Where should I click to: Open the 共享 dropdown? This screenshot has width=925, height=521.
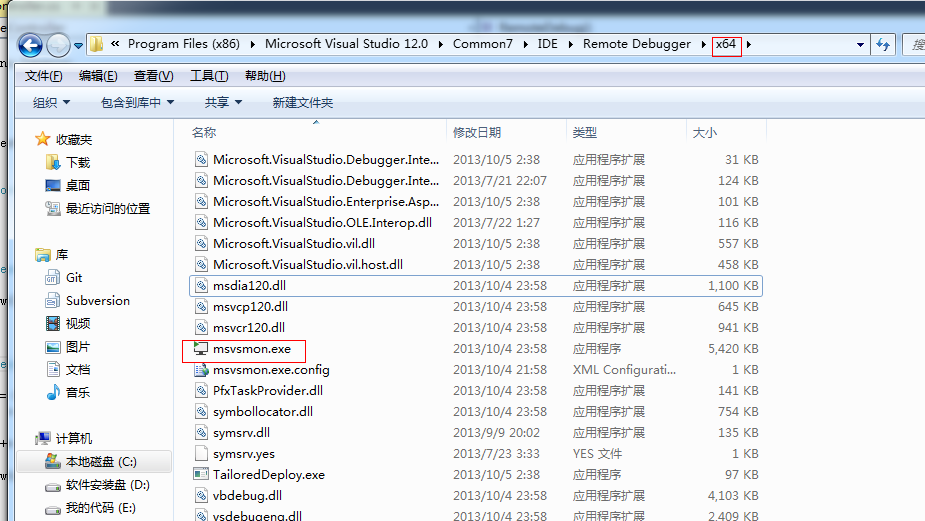click(x=223, y=103)
